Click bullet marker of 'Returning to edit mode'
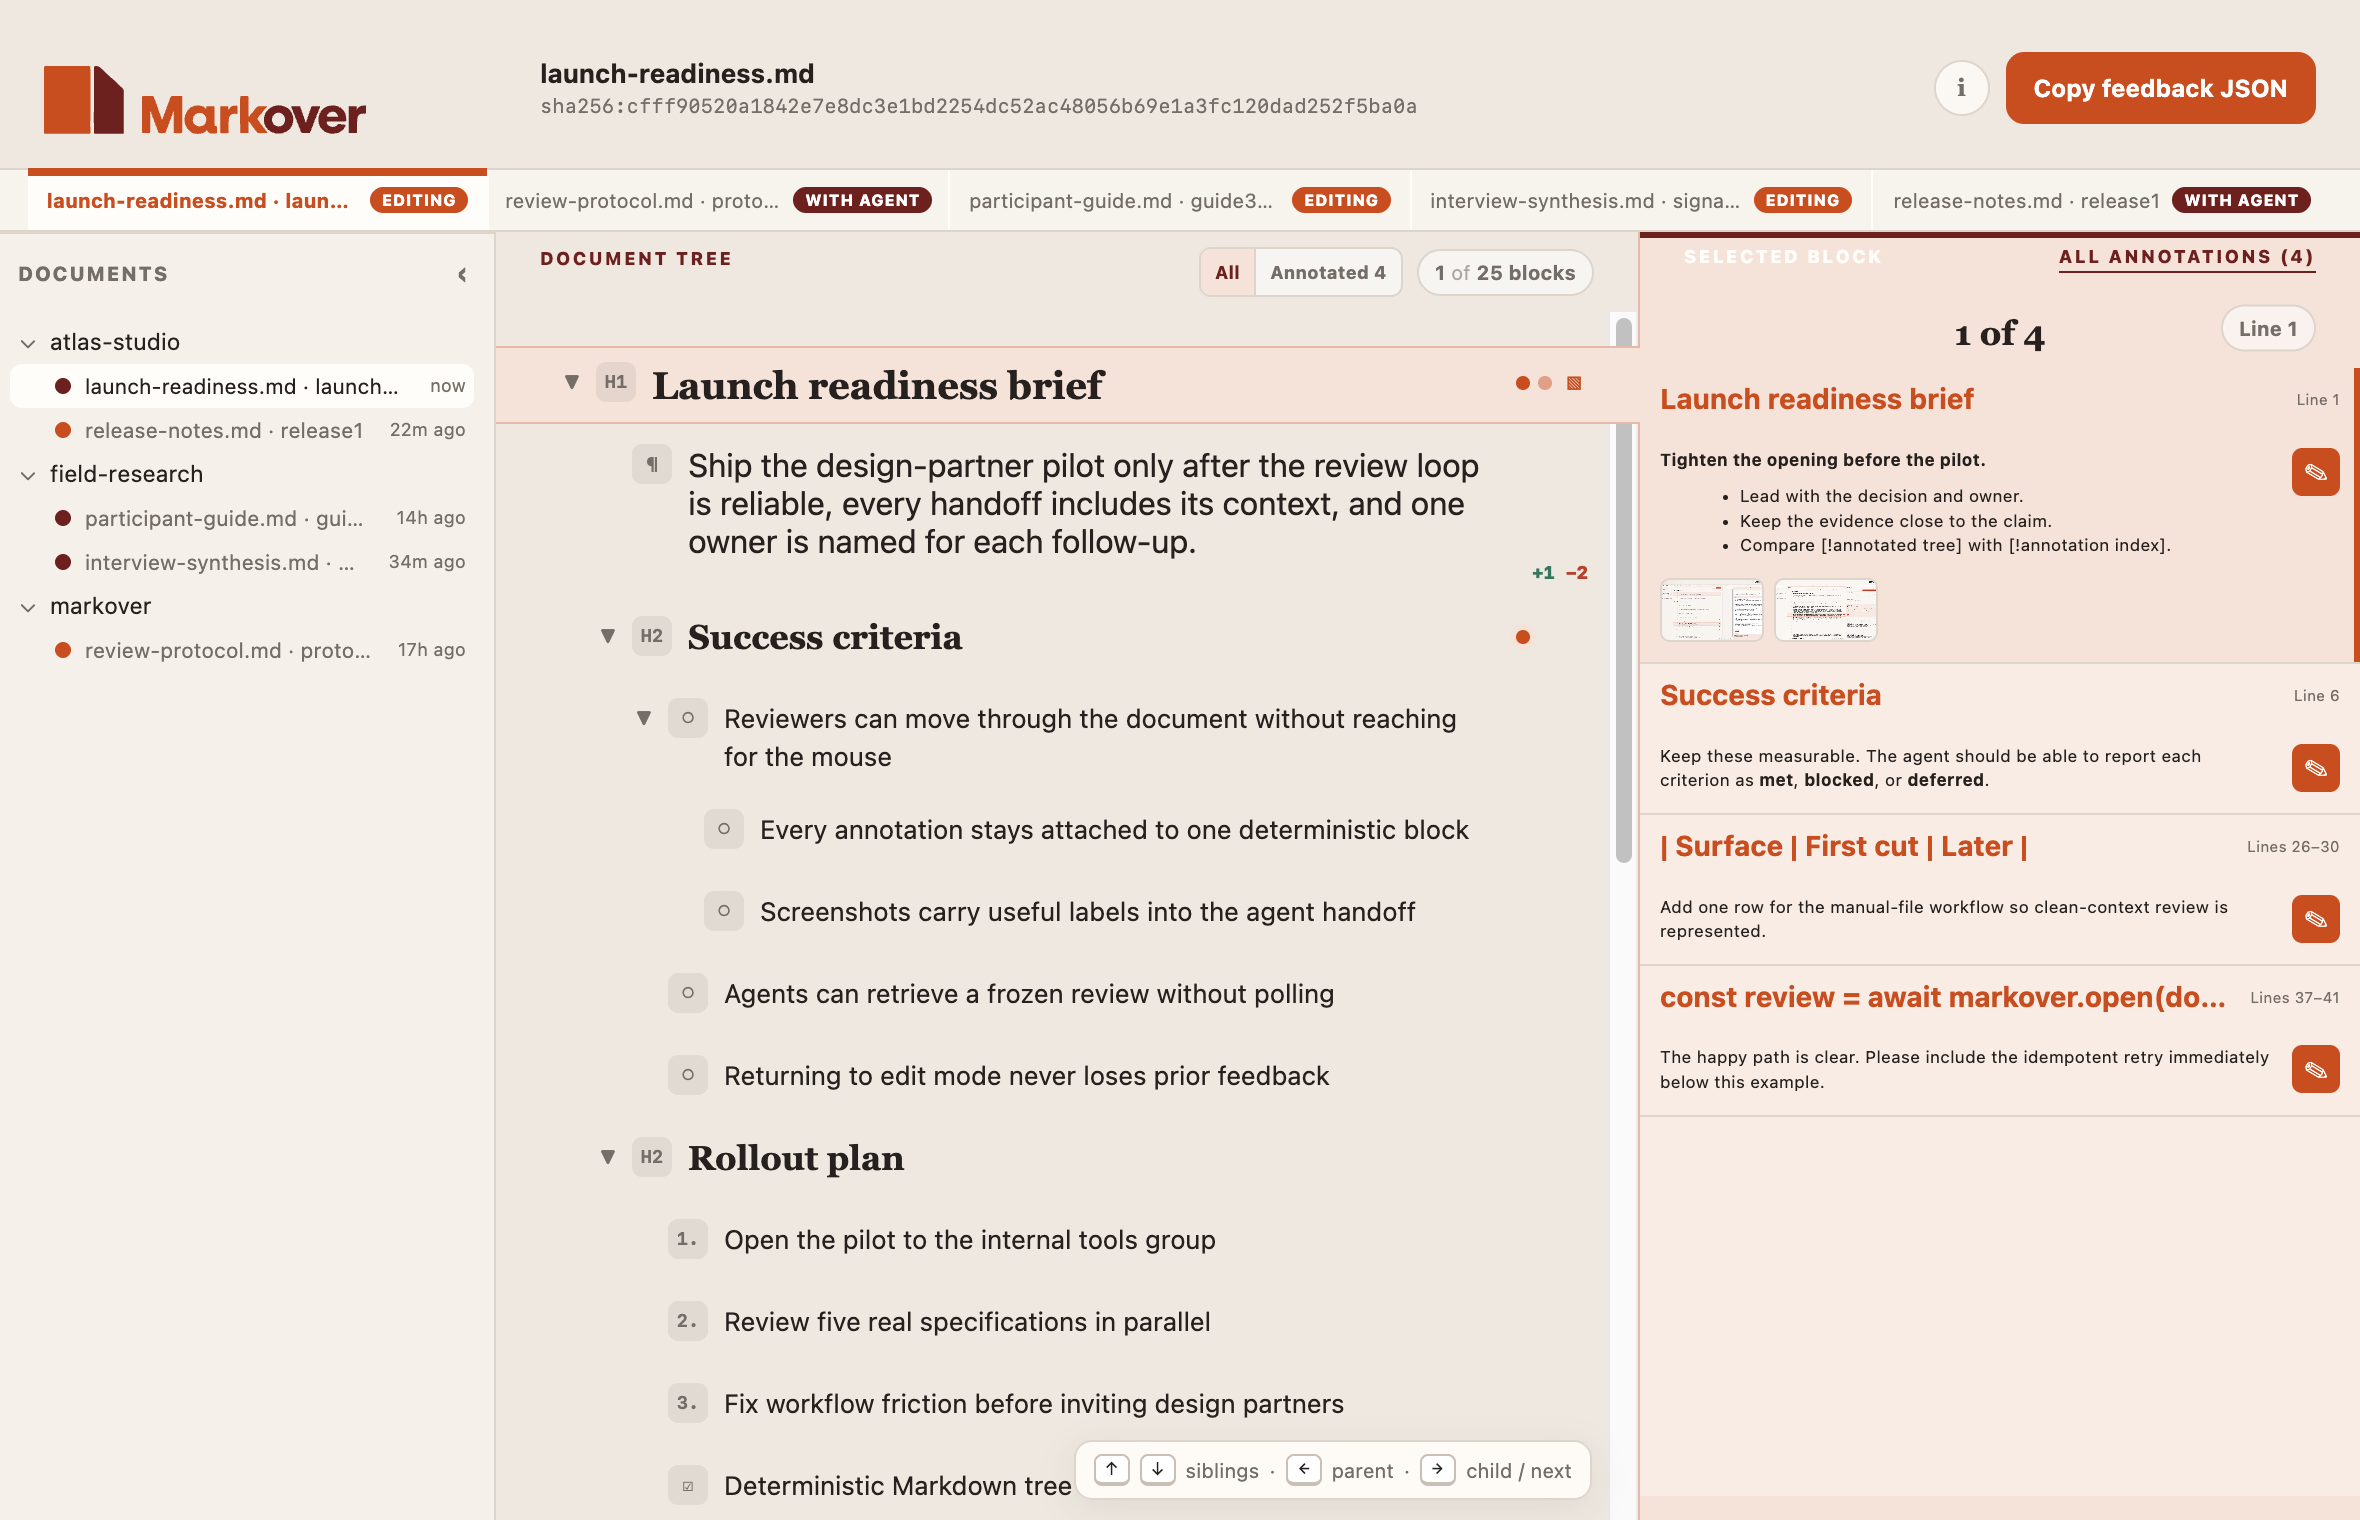This screenshot has width=2360, height=1520. coord(688,1075)
